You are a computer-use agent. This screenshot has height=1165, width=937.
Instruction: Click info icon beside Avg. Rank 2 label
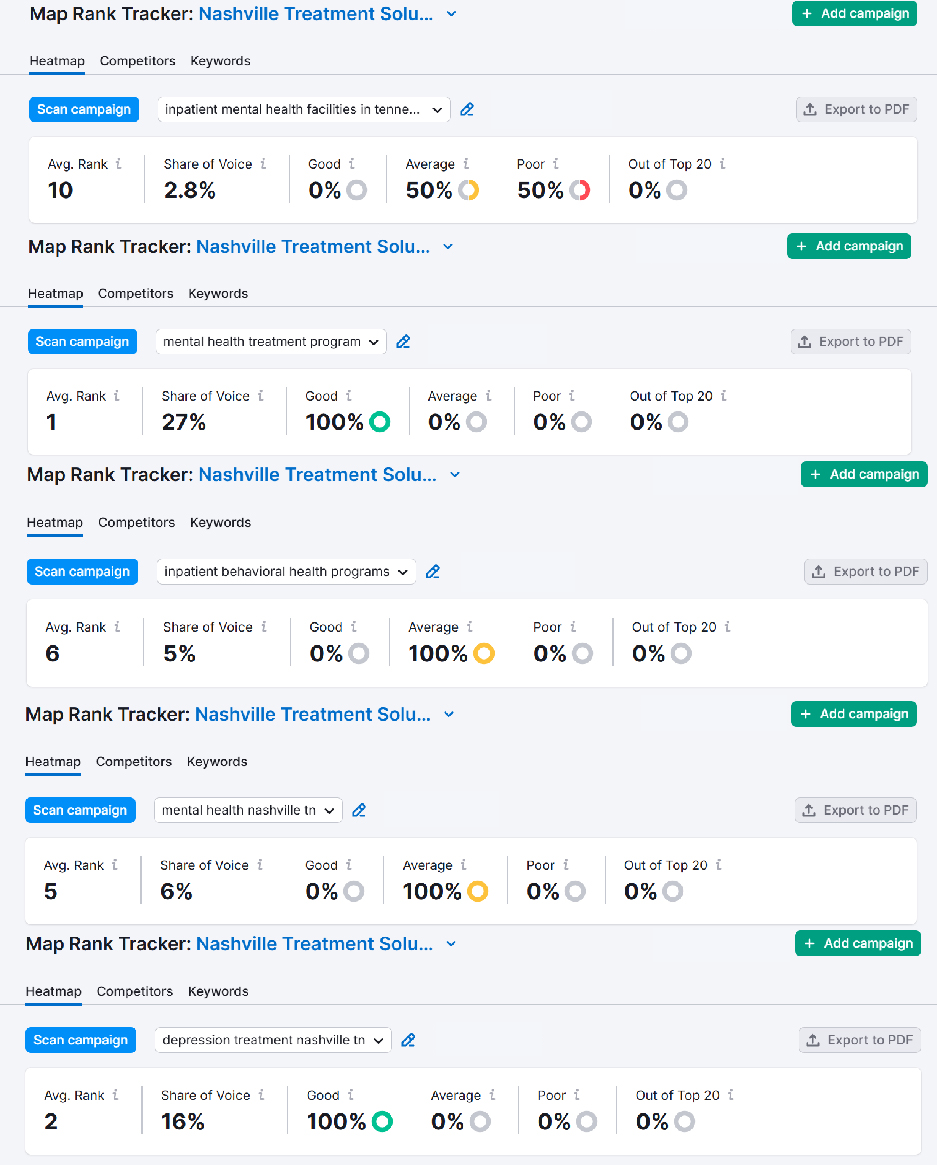(115, 1095)
